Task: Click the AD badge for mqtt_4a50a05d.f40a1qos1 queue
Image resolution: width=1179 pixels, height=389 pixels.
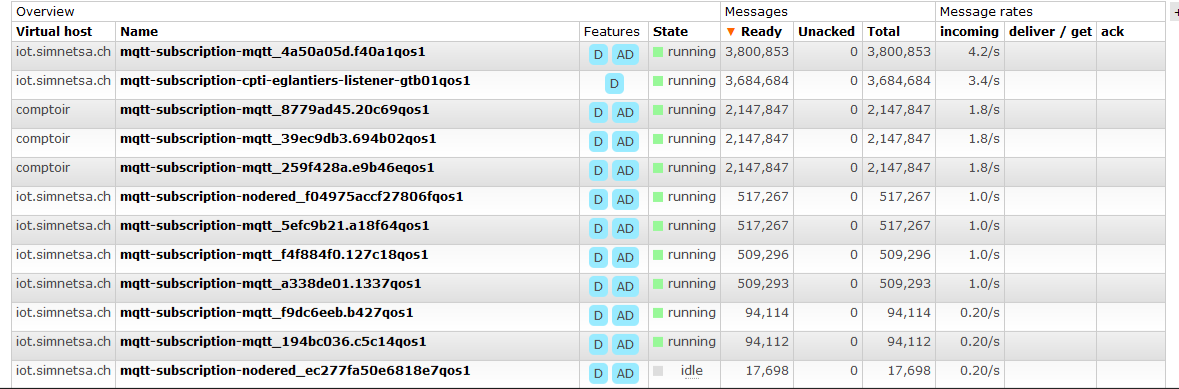Action: pyautogui.click(x=625, y=55)
